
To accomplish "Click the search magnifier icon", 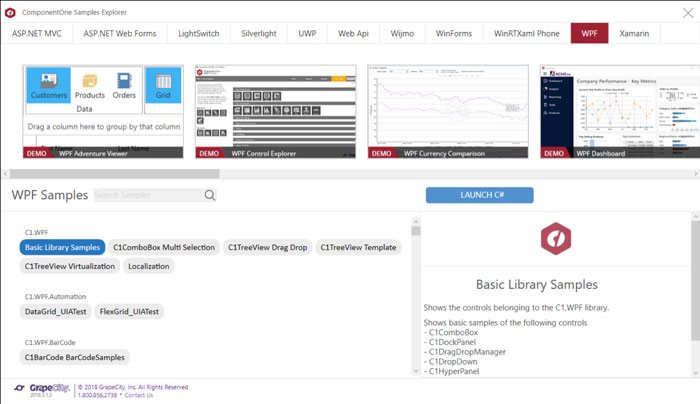I will [210, 195].
